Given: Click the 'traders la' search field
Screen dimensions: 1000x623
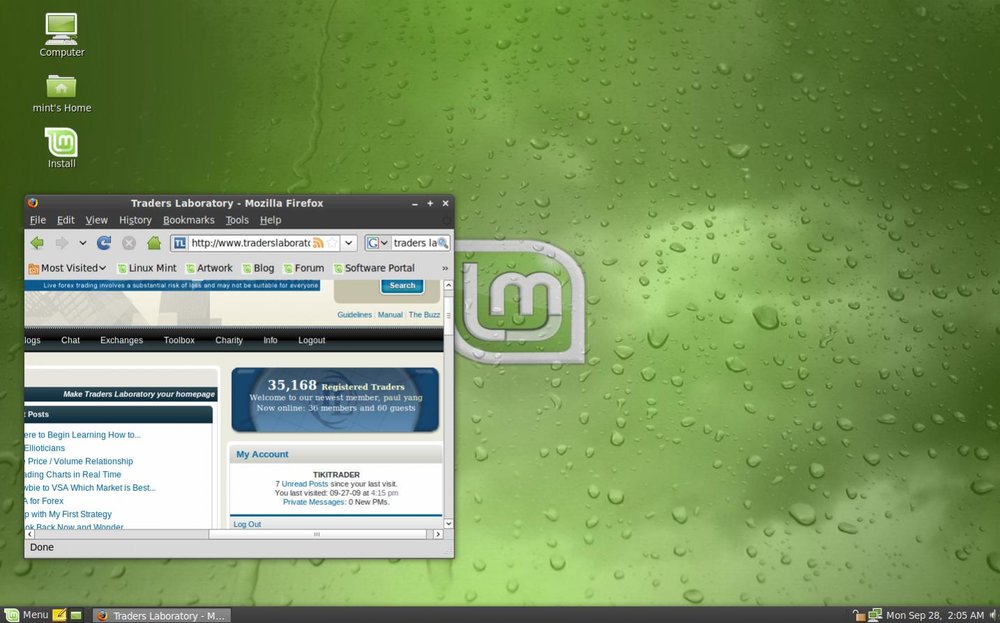Looking at the screenshot, I should 415,243.
